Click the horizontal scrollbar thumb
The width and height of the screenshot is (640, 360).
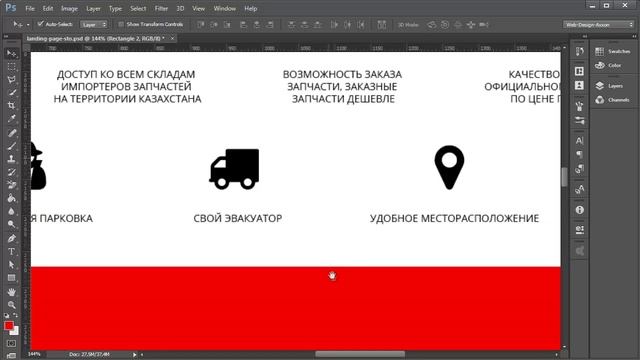tap(360, 354)
